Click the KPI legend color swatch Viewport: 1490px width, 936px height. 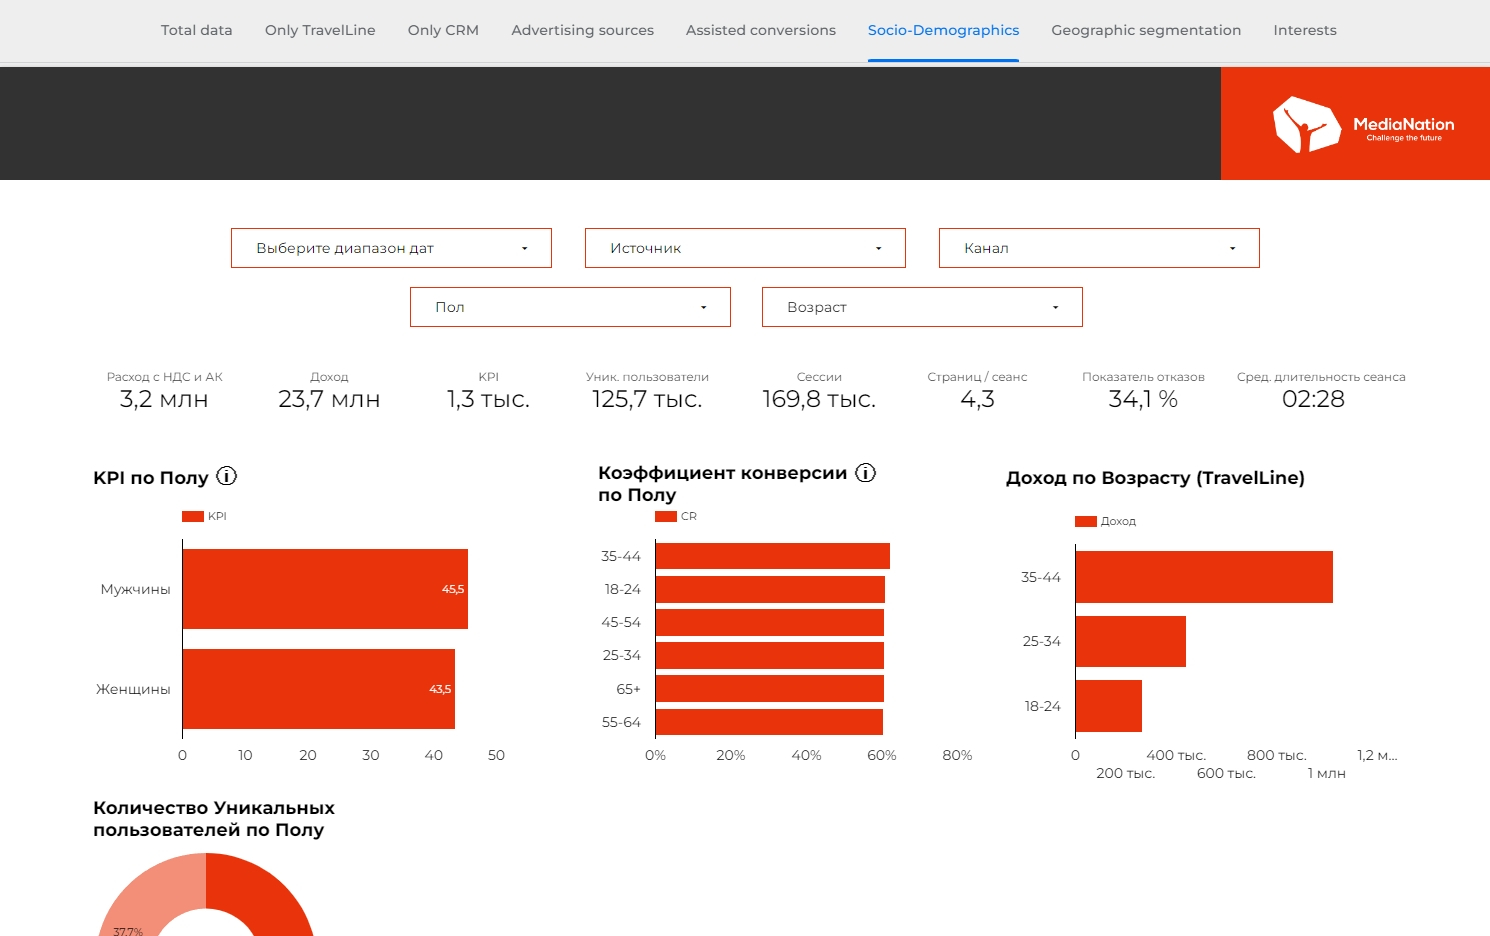(x=192, y=516)
